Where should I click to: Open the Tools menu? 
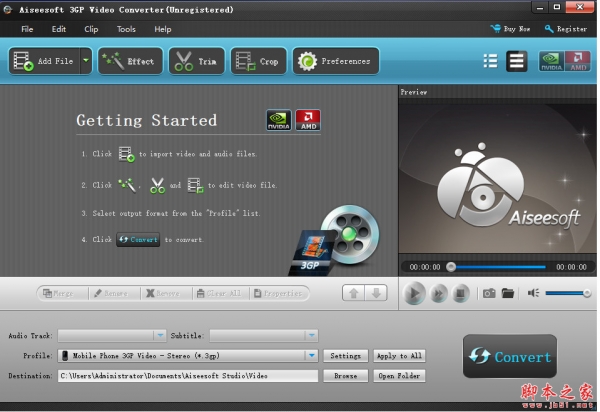click(x=126, y=29)
